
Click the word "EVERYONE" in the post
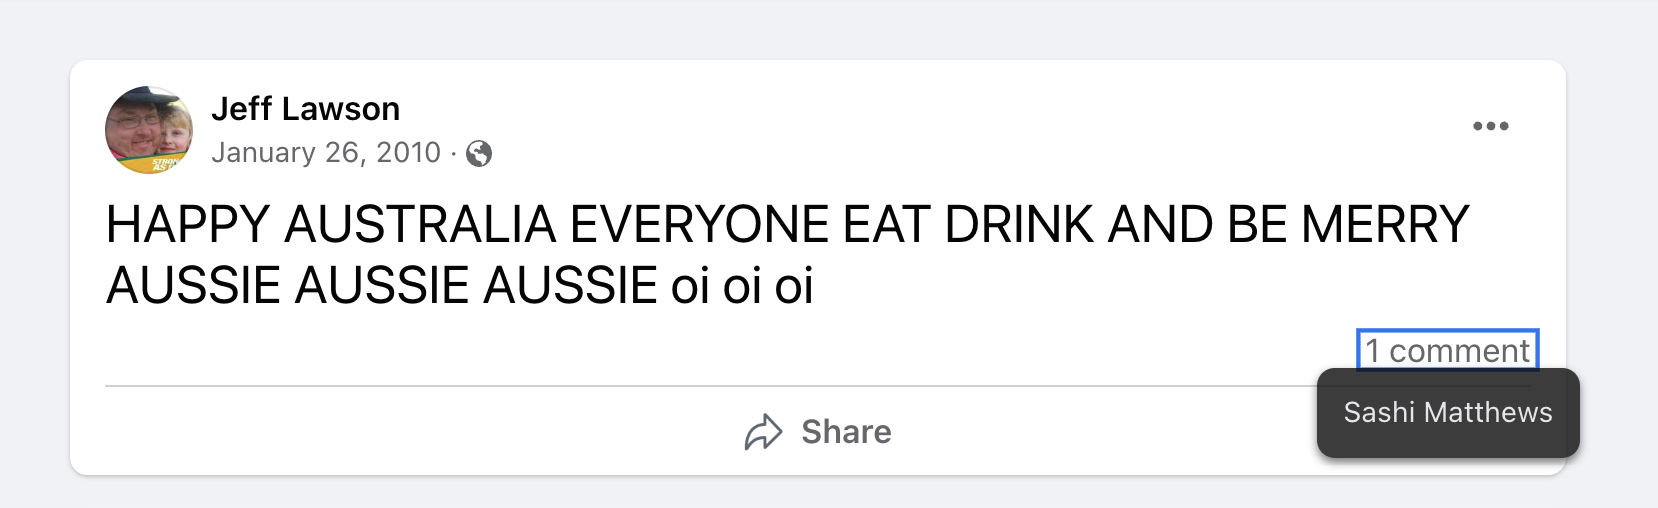699,224
